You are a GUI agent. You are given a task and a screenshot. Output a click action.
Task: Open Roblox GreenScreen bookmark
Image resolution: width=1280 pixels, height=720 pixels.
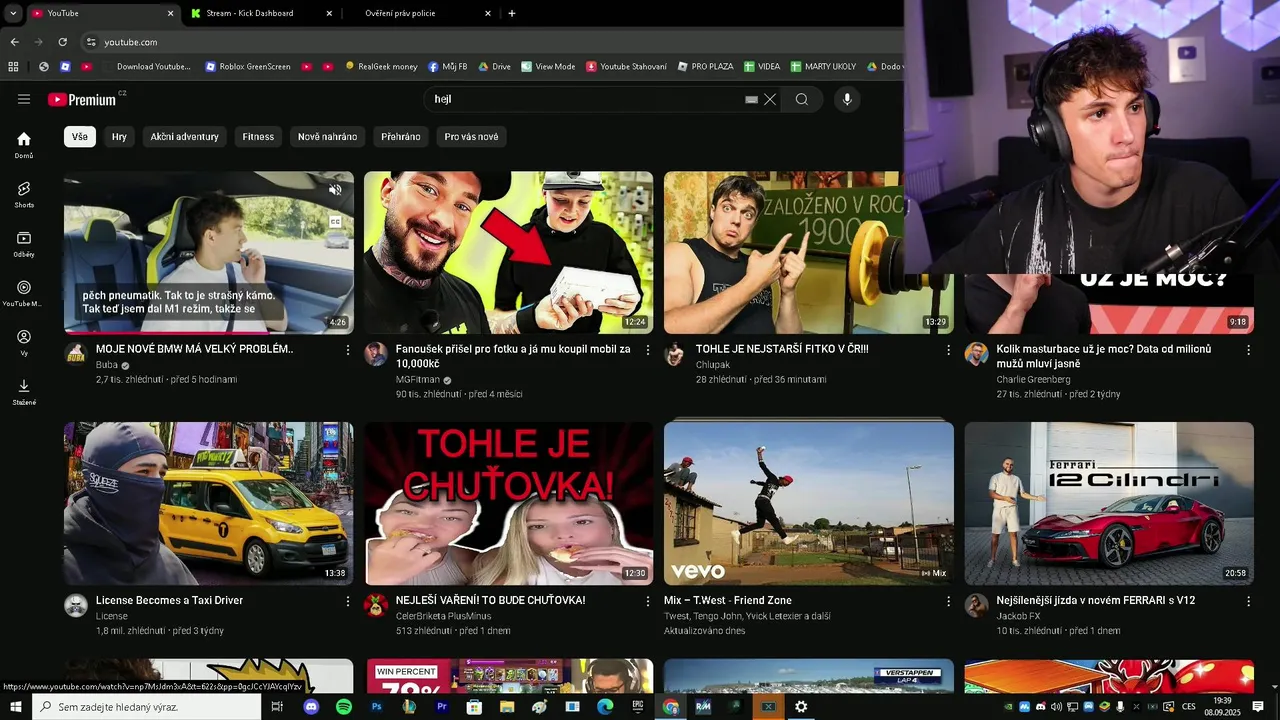[x=248, y=67]
